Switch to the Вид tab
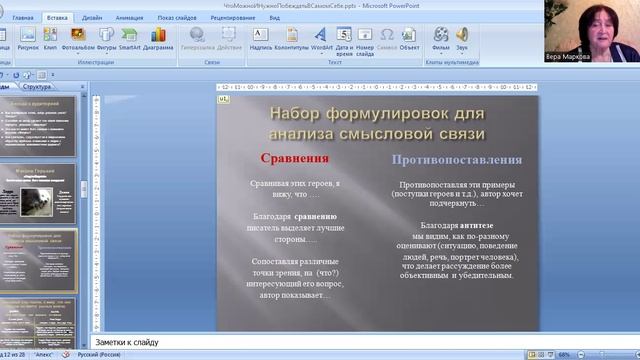 (275, 18)
